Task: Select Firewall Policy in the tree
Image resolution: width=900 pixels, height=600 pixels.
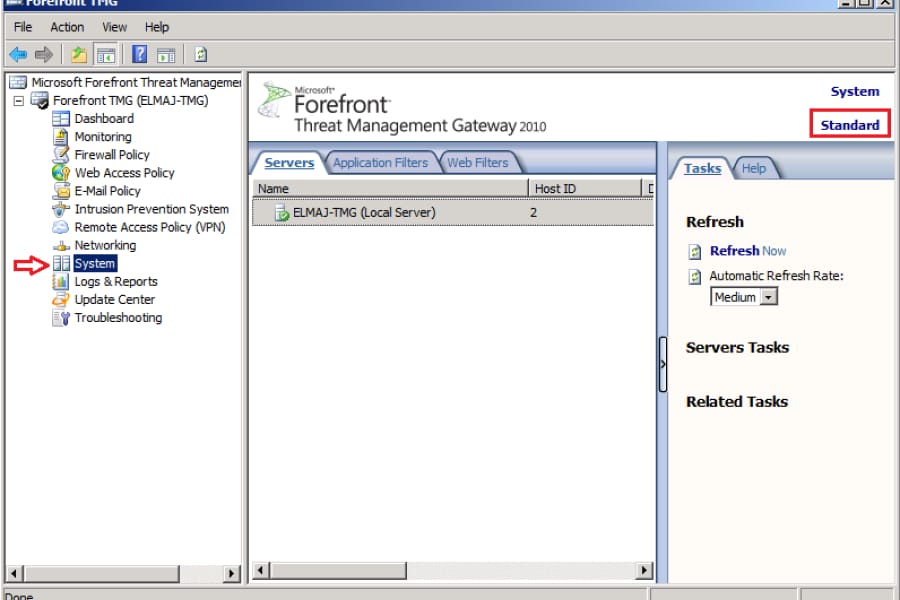Action: (112, 154)
